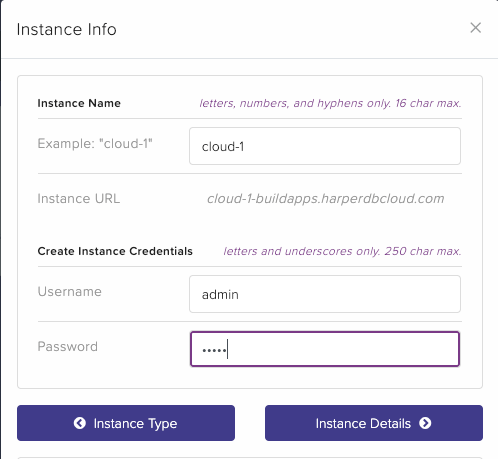This screenshot has height=459, width=498.
Task: Select the generated Instance URL text
Action: [325, 199]
